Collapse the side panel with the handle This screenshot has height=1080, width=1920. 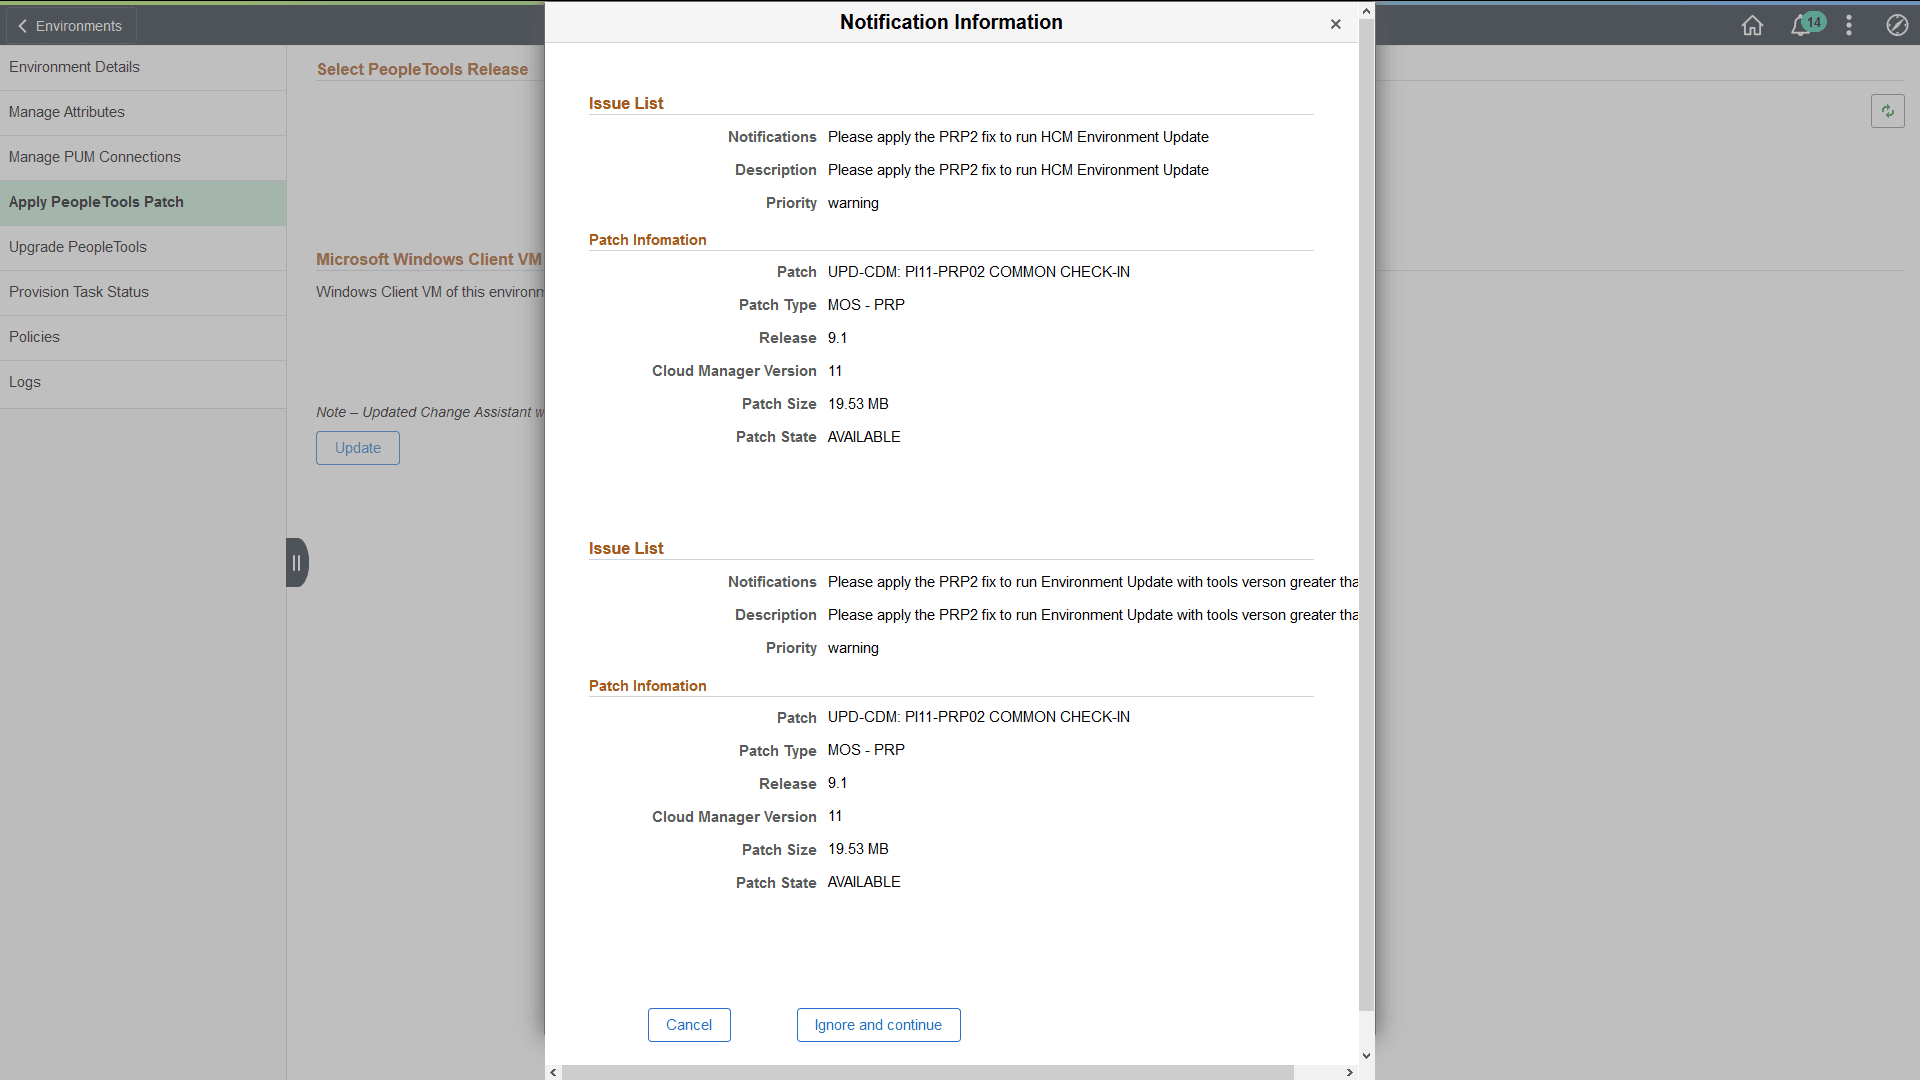click(295, 562)
